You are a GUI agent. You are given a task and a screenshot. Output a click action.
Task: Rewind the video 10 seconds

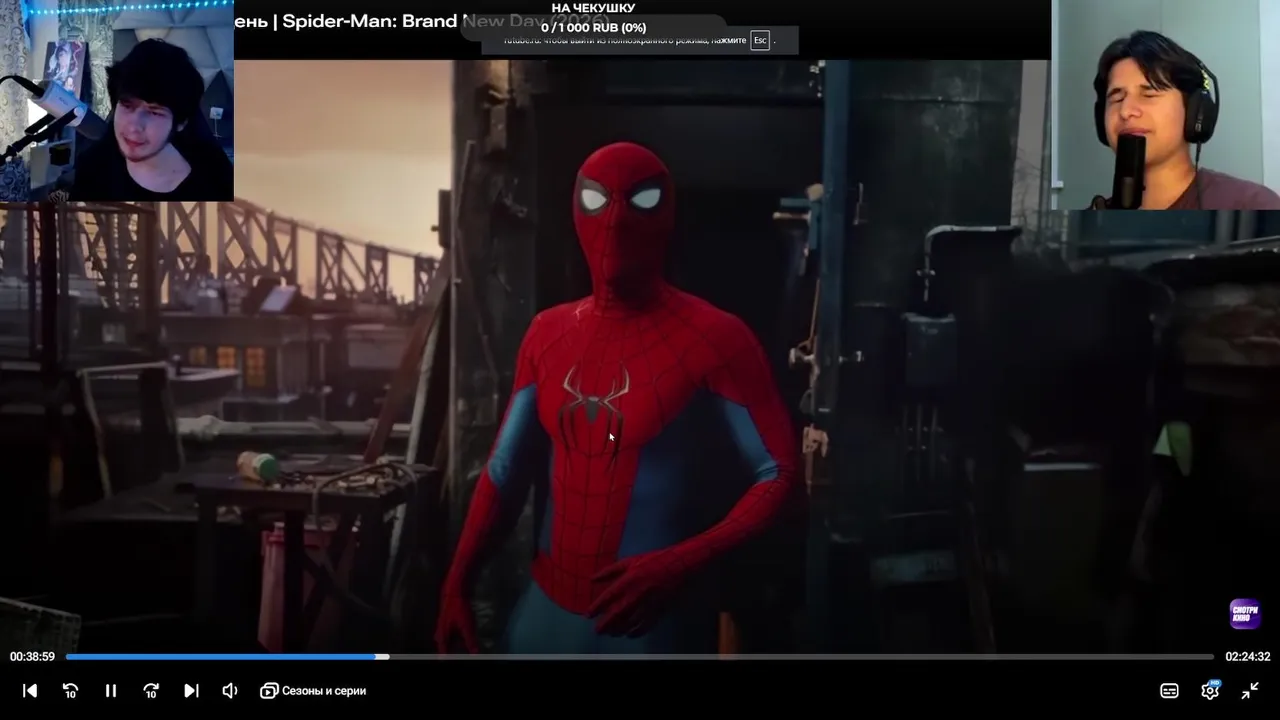click(70, 691)
